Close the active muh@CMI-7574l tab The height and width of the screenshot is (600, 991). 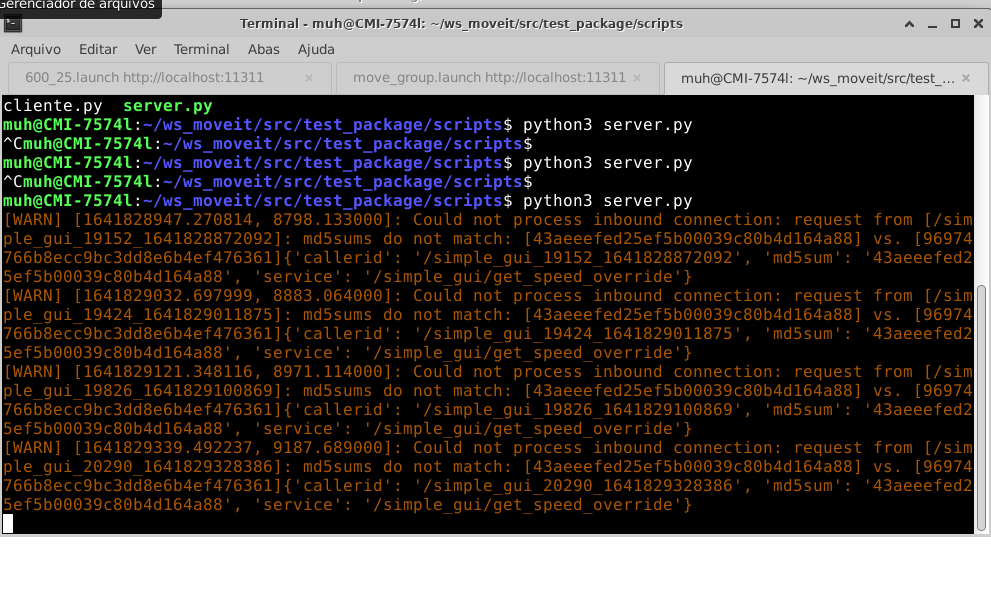(965, 76)
